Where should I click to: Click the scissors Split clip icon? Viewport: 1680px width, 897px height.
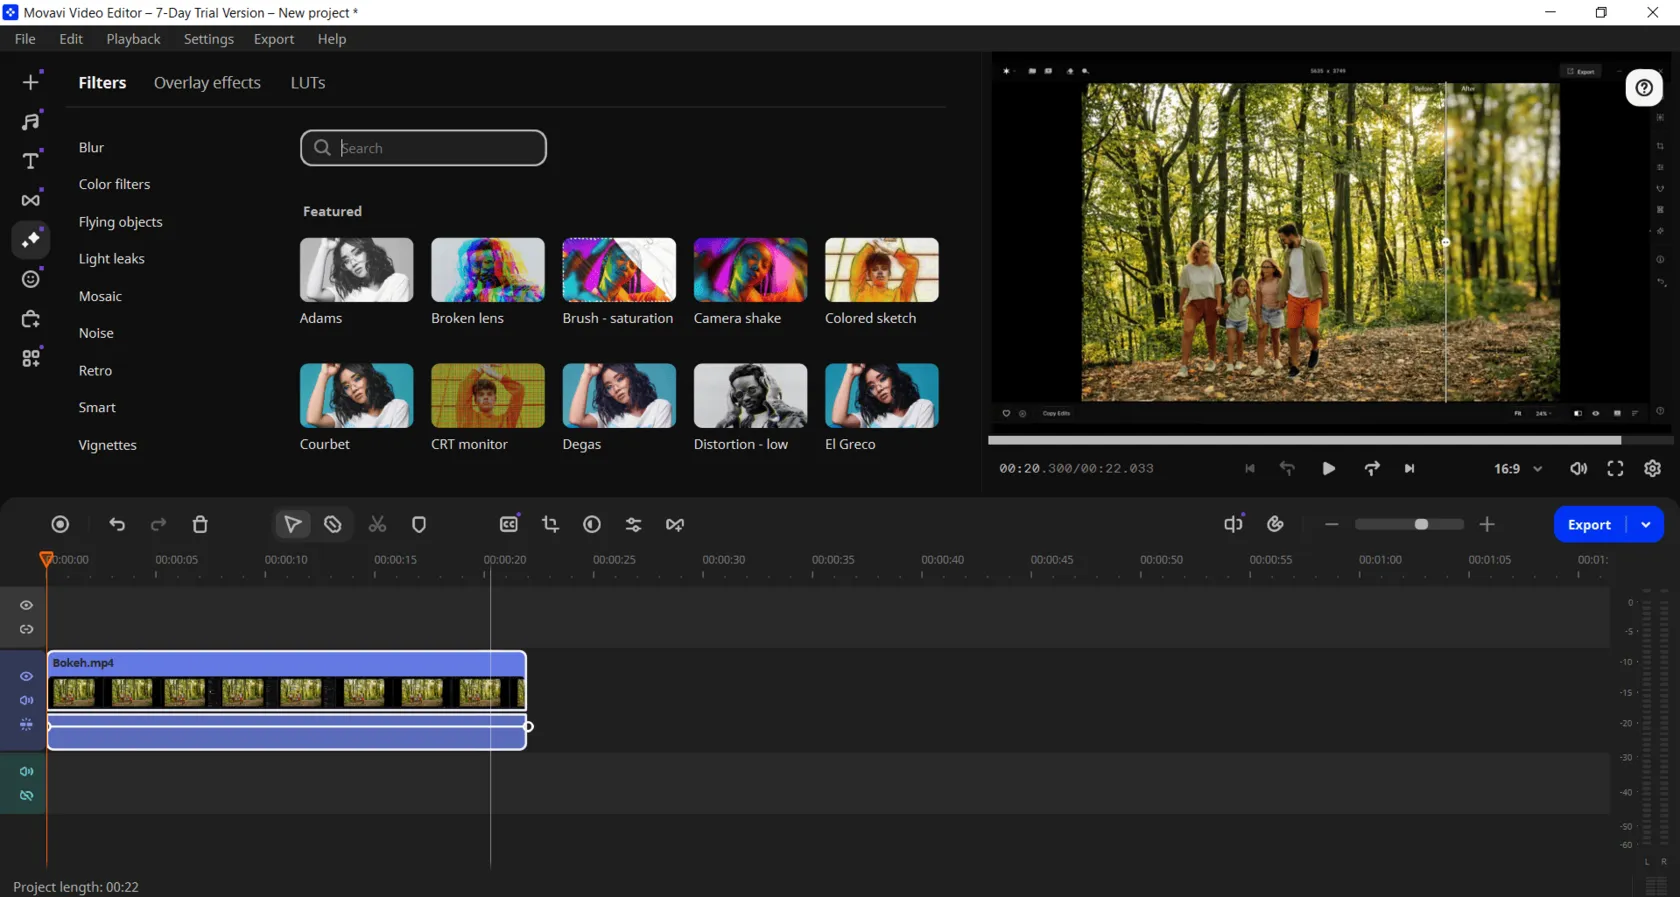click(x=377, y=524)
